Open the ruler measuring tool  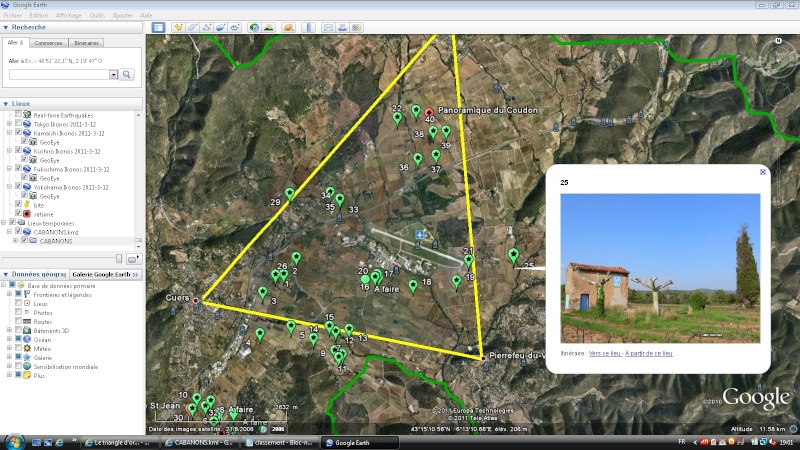click(308, 28)
